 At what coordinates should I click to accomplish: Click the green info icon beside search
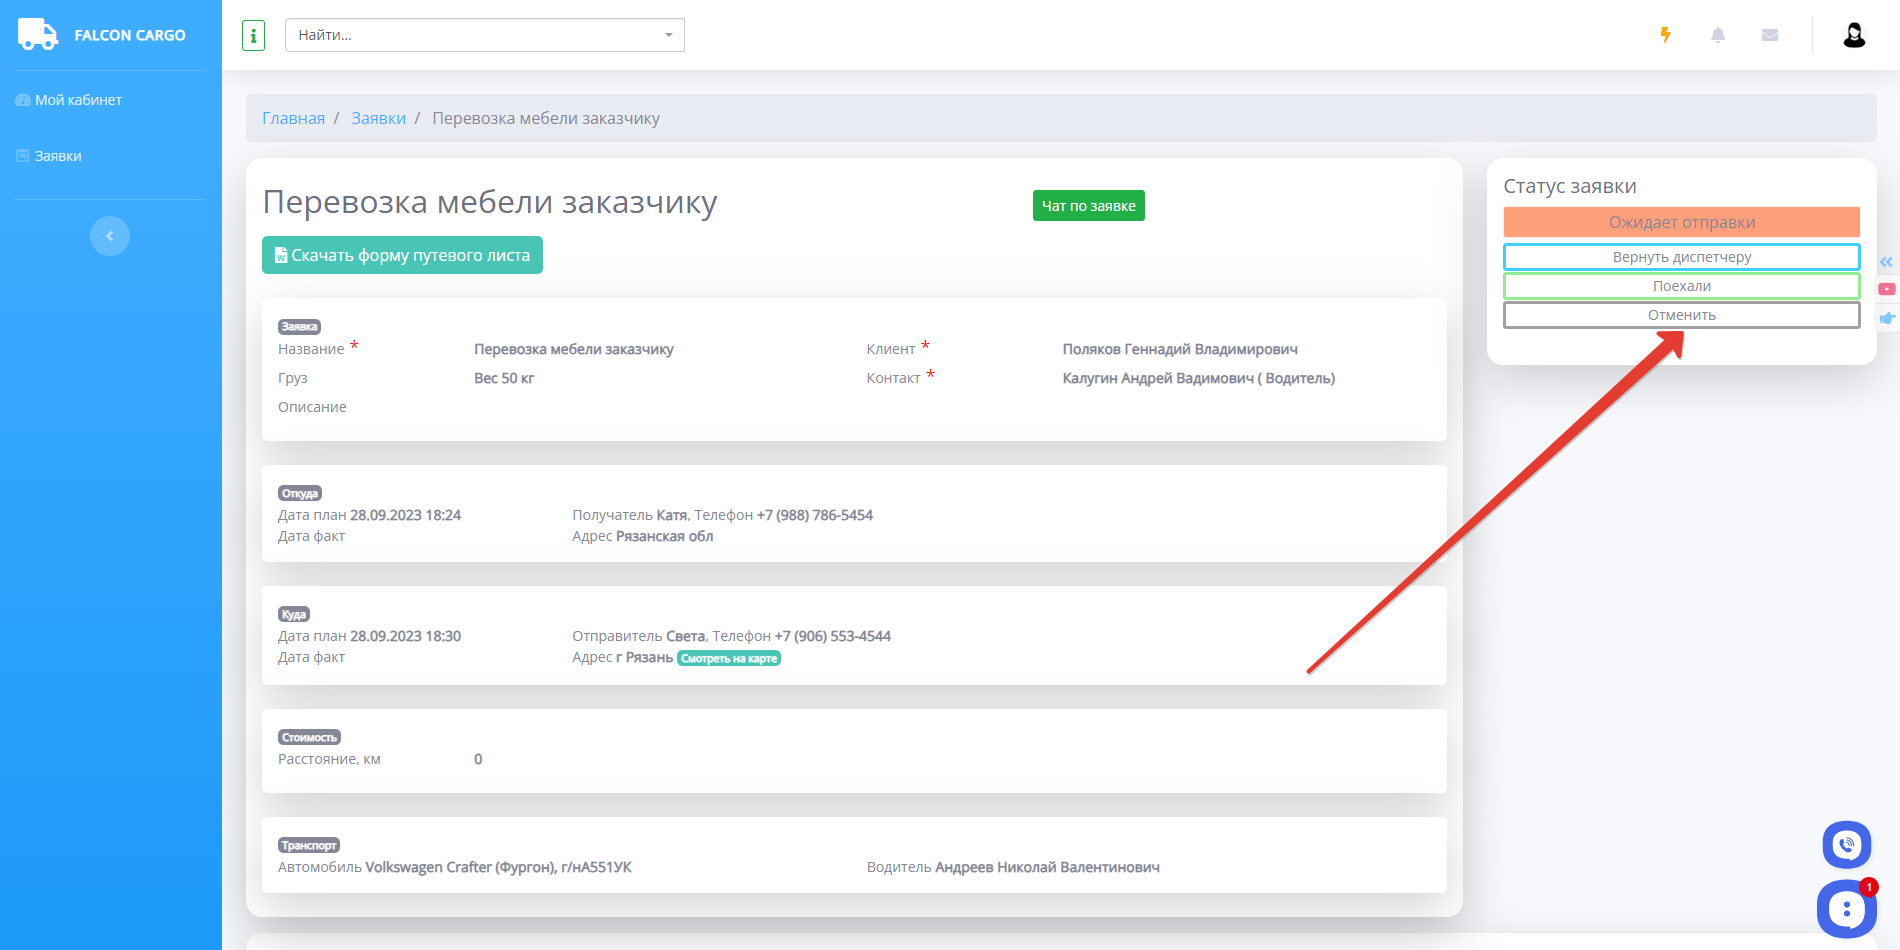(x=253, y=36)
